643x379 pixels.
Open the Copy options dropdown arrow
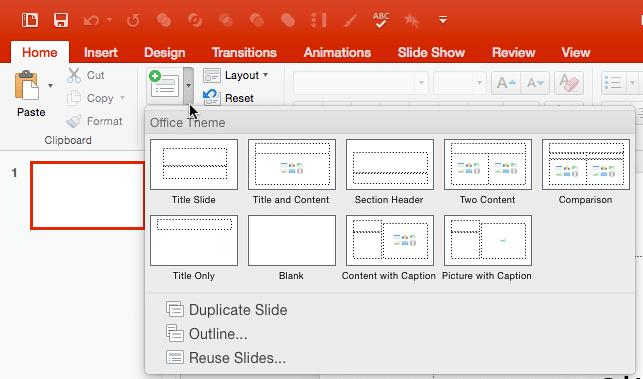point(122,98)
